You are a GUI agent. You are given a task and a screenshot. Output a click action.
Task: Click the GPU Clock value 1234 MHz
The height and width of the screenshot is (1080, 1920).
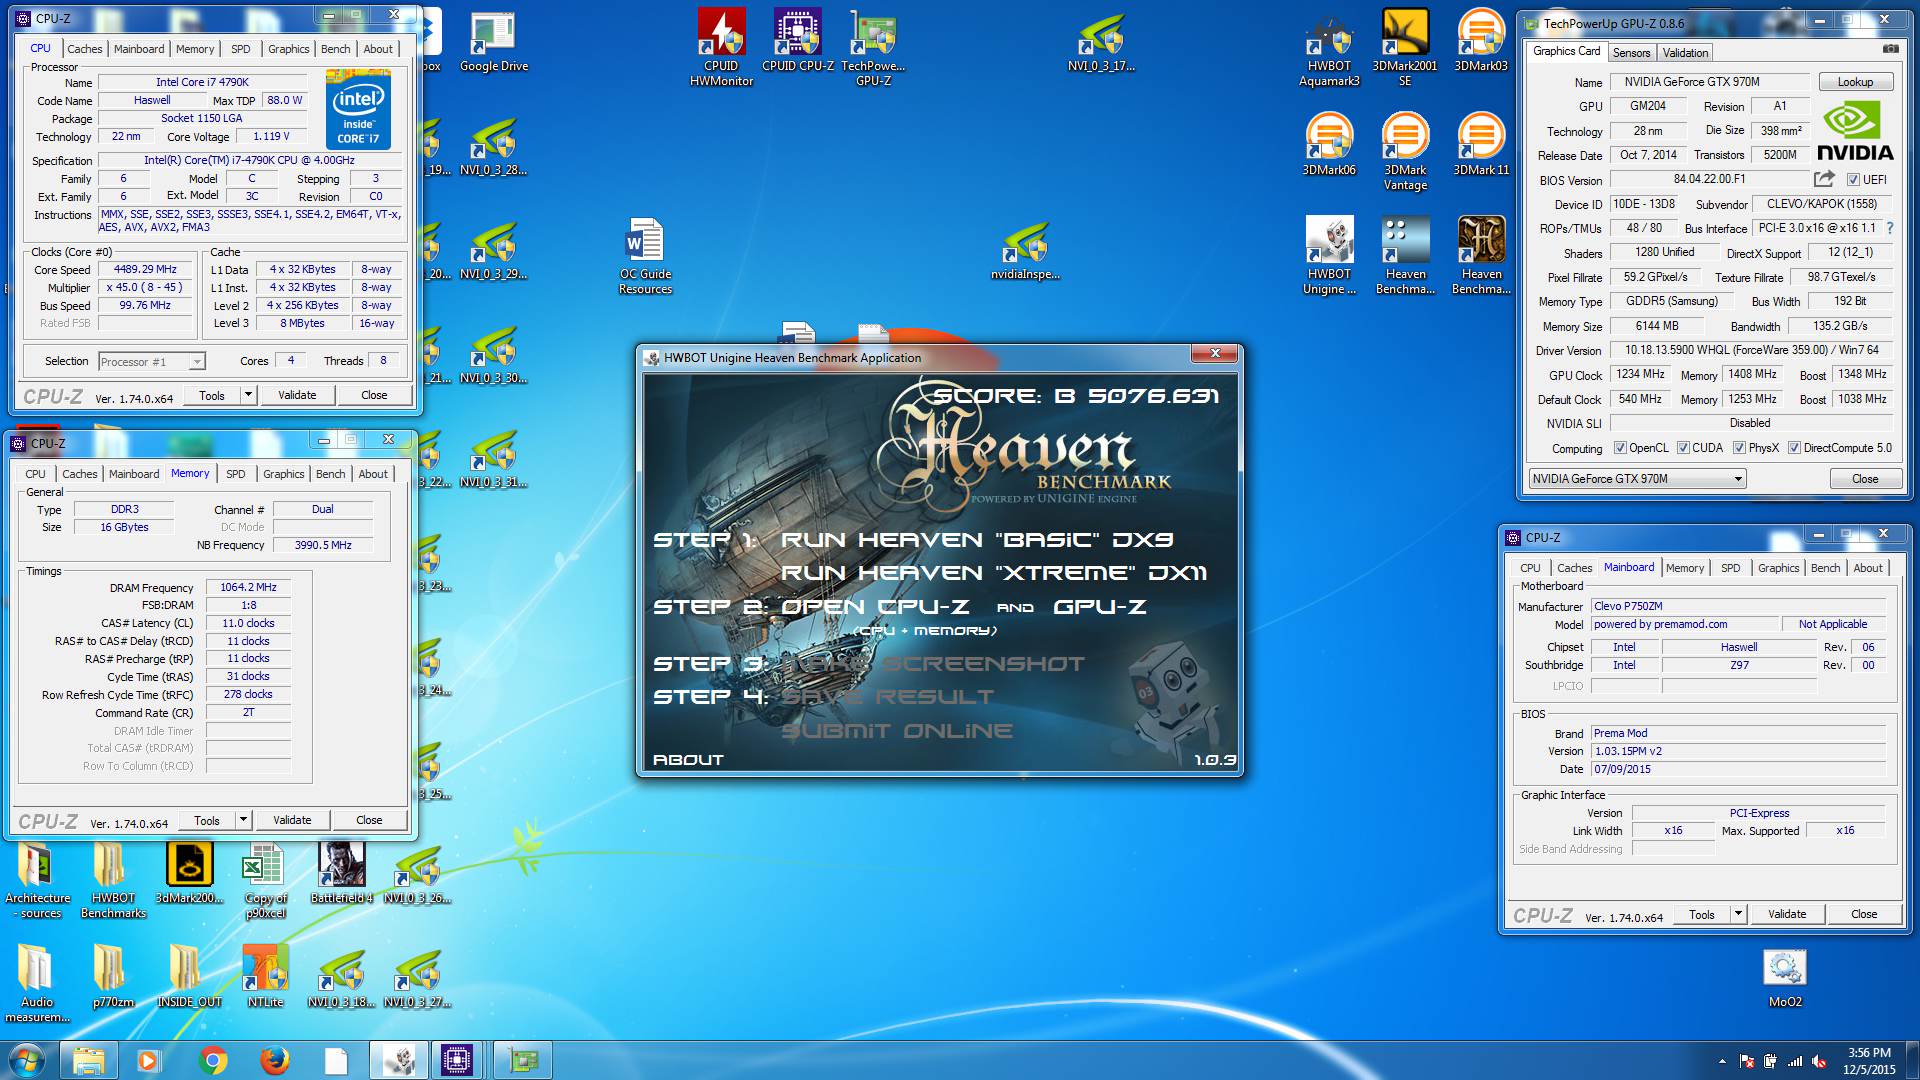click(1641, 374)
